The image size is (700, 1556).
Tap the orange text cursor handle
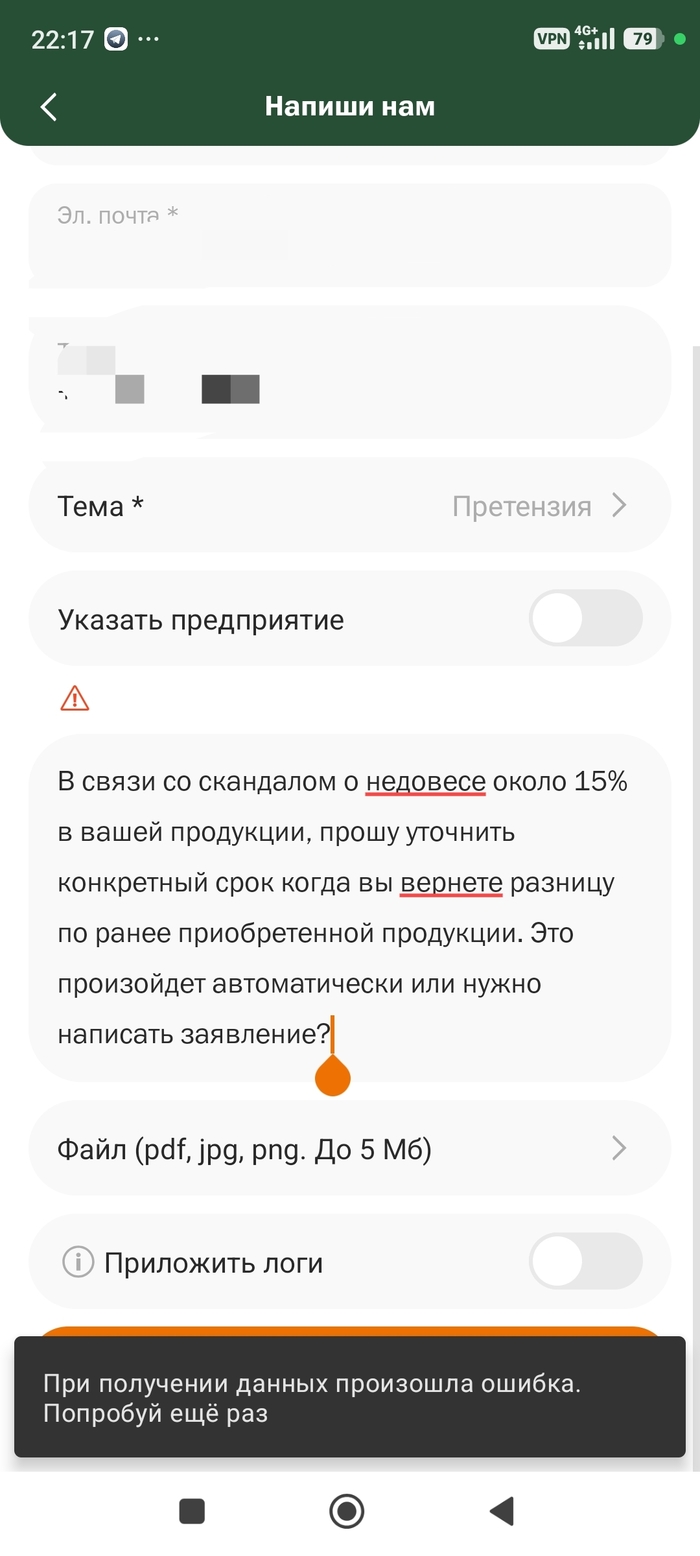(332, 1074)
